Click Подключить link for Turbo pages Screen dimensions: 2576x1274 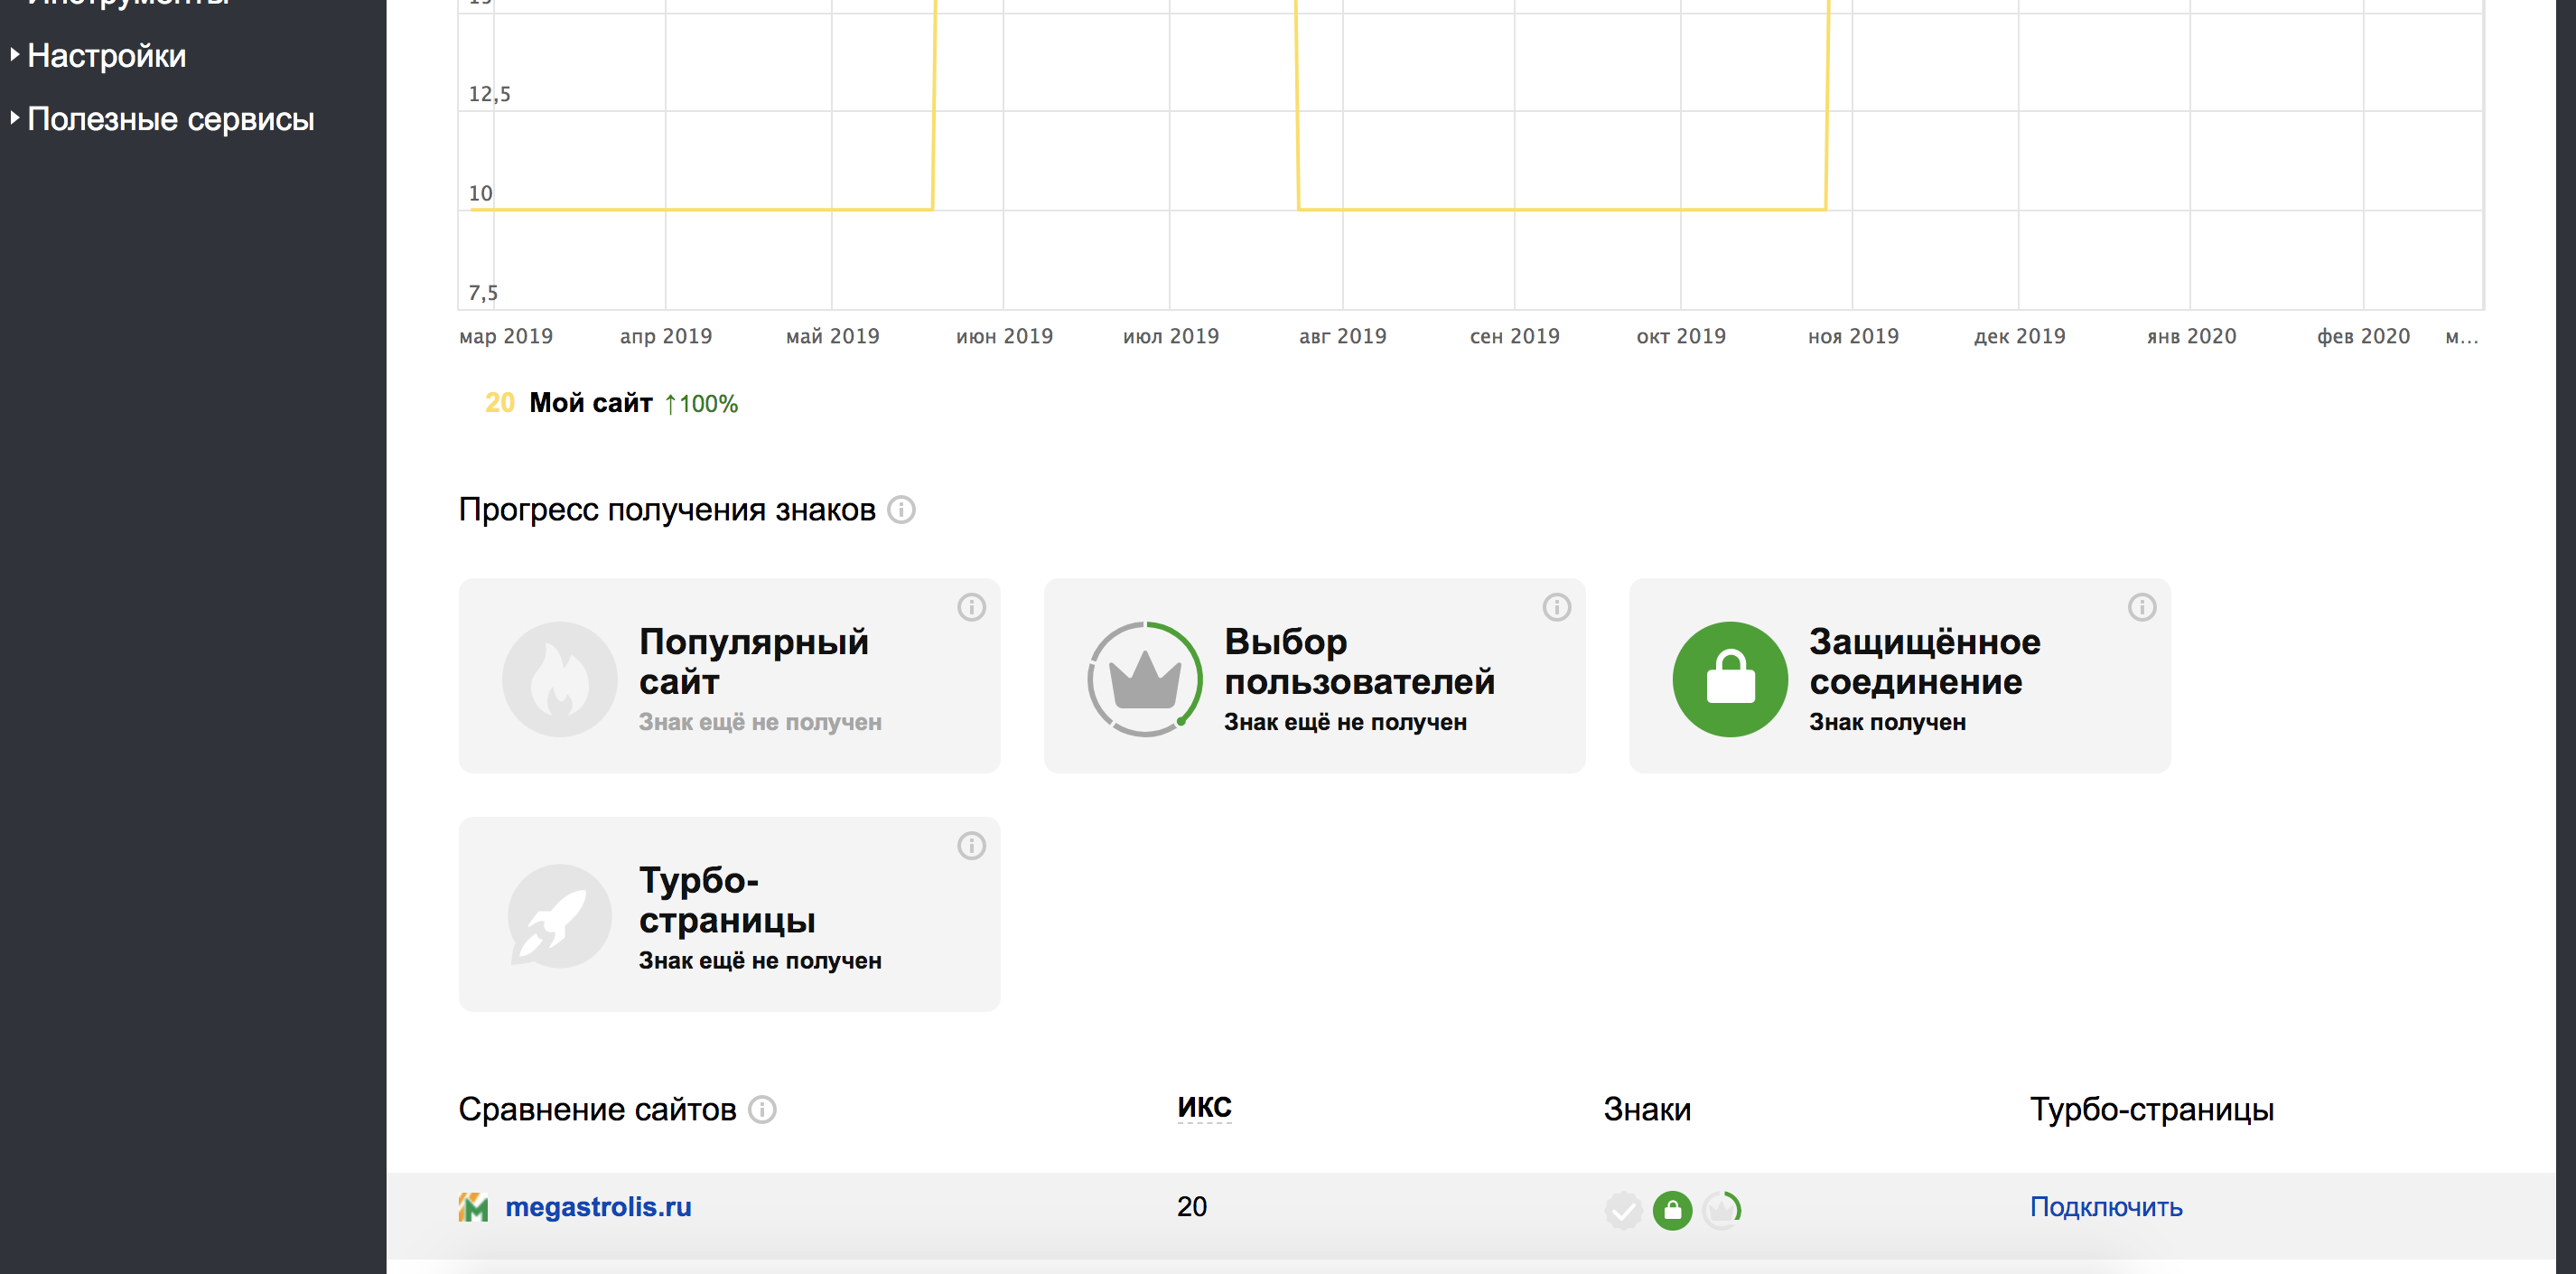pyautogui.click(x=2105, y=1207)
